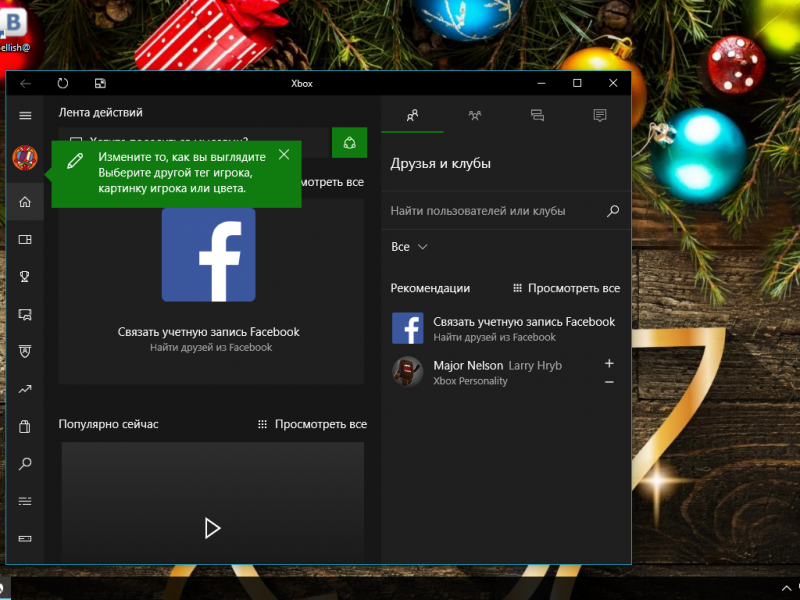Expand the "Все" friends filter dropdown

tap(409, 247)
